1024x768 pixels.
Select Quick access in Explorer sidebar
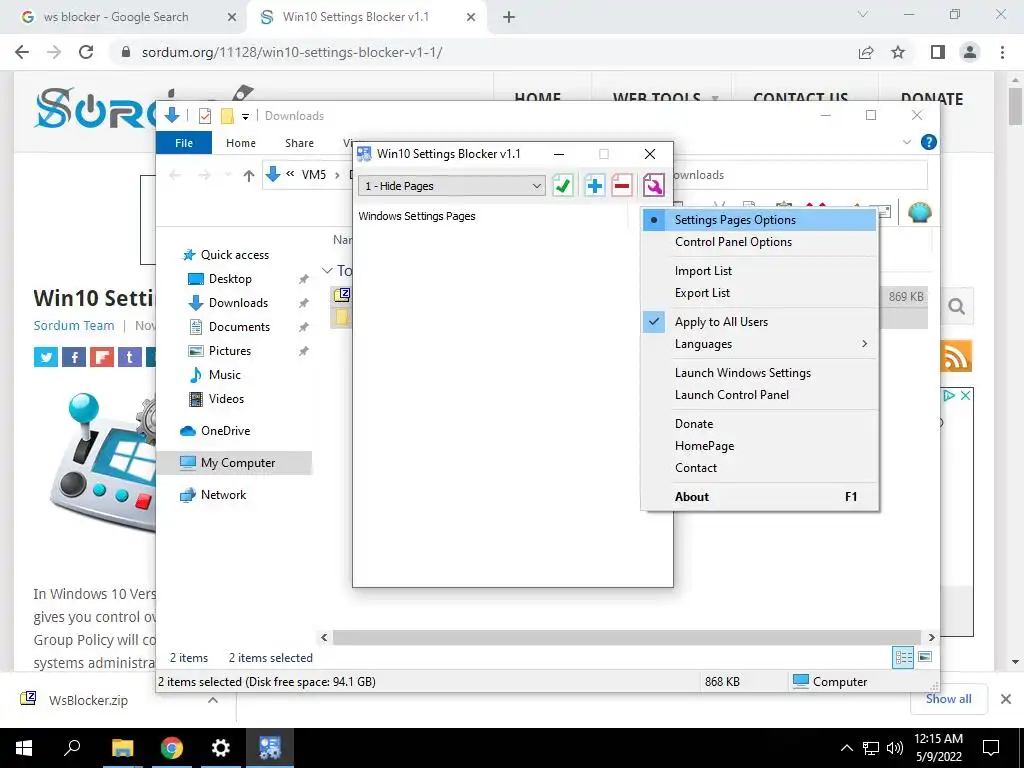(x=234, y=255)
